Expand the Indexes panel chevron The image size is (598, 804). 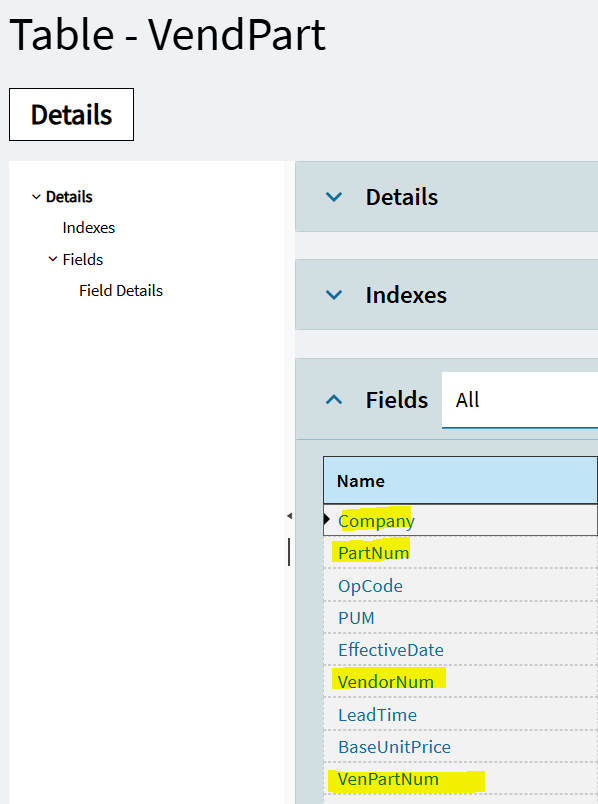(334, 295)
